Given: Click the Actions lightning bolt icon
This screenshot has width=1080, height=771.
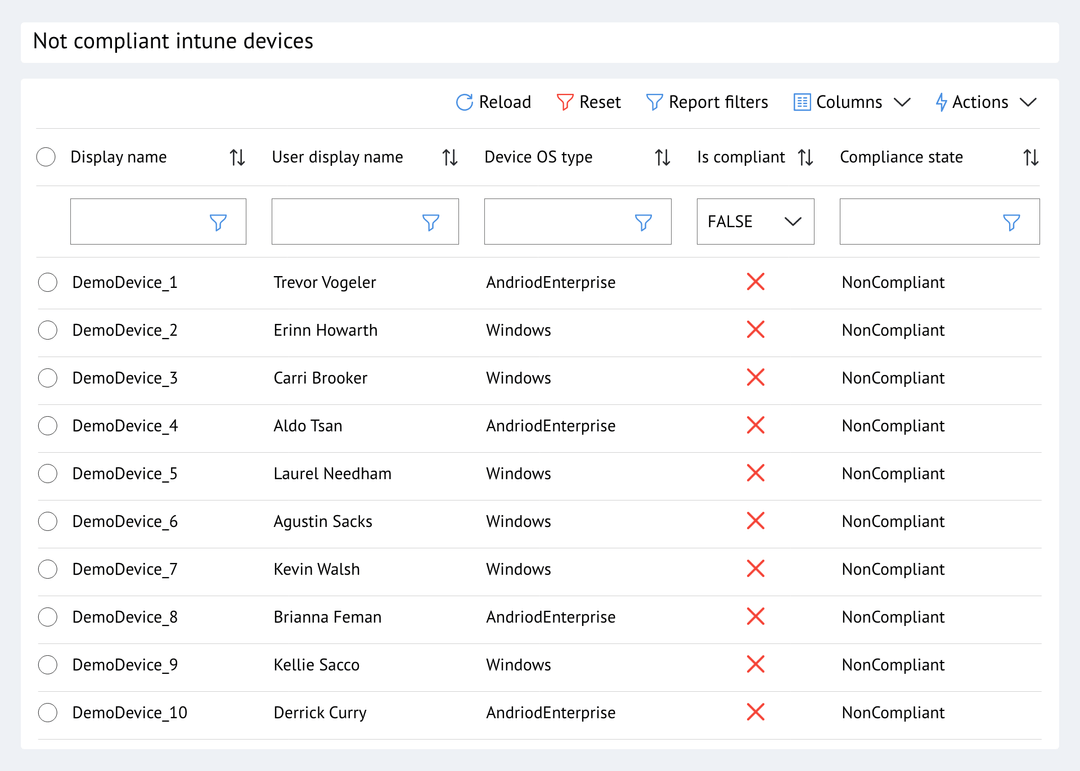Looking at the screenshot, I should click(939, 102).
